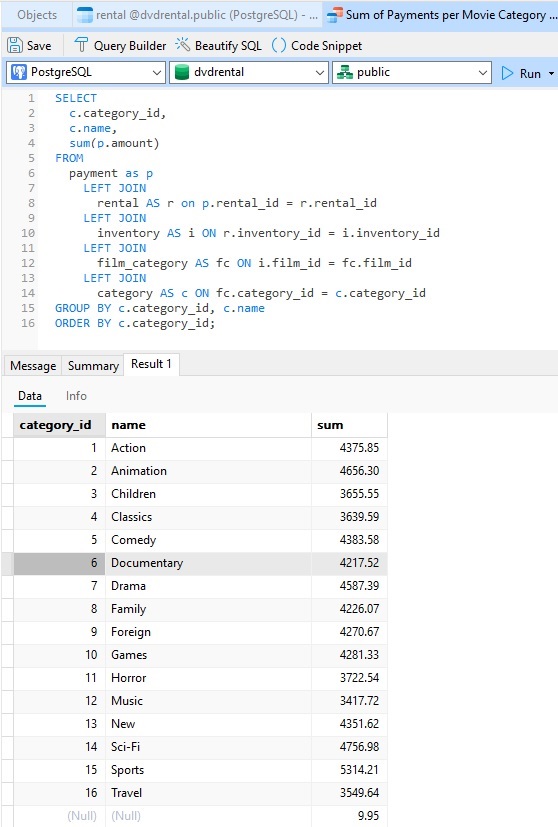Select the Horror name cell
Screen dimensions: 558x827
208,678
